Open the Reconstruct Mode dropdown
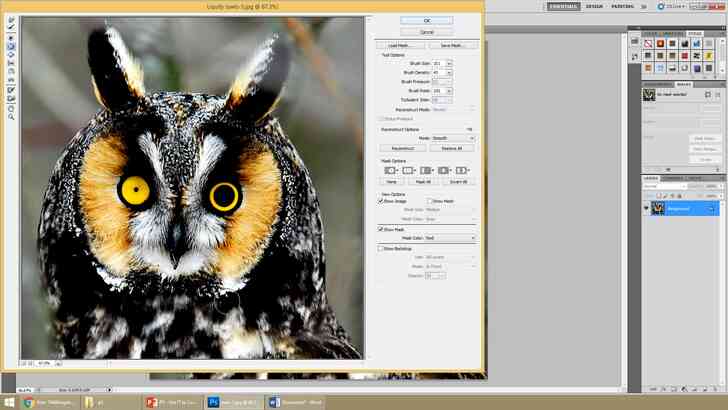 click(x=453, y=138)
